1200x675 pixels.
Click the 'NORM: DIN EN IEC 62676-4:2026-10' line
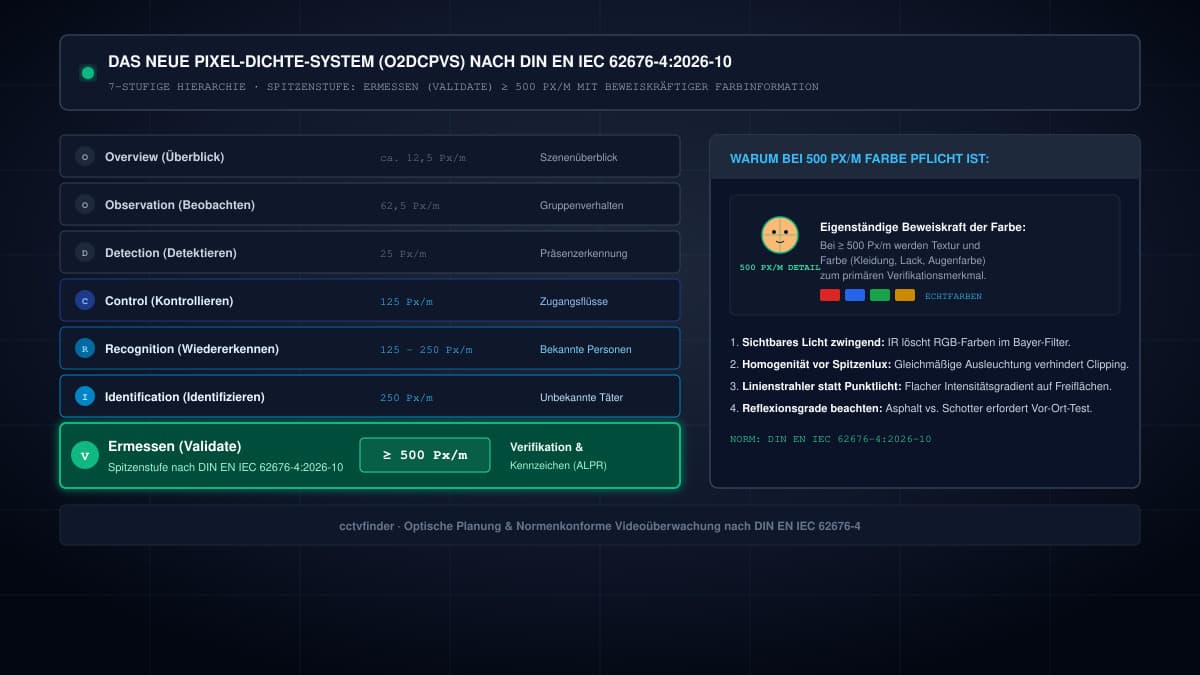point(830,439)
